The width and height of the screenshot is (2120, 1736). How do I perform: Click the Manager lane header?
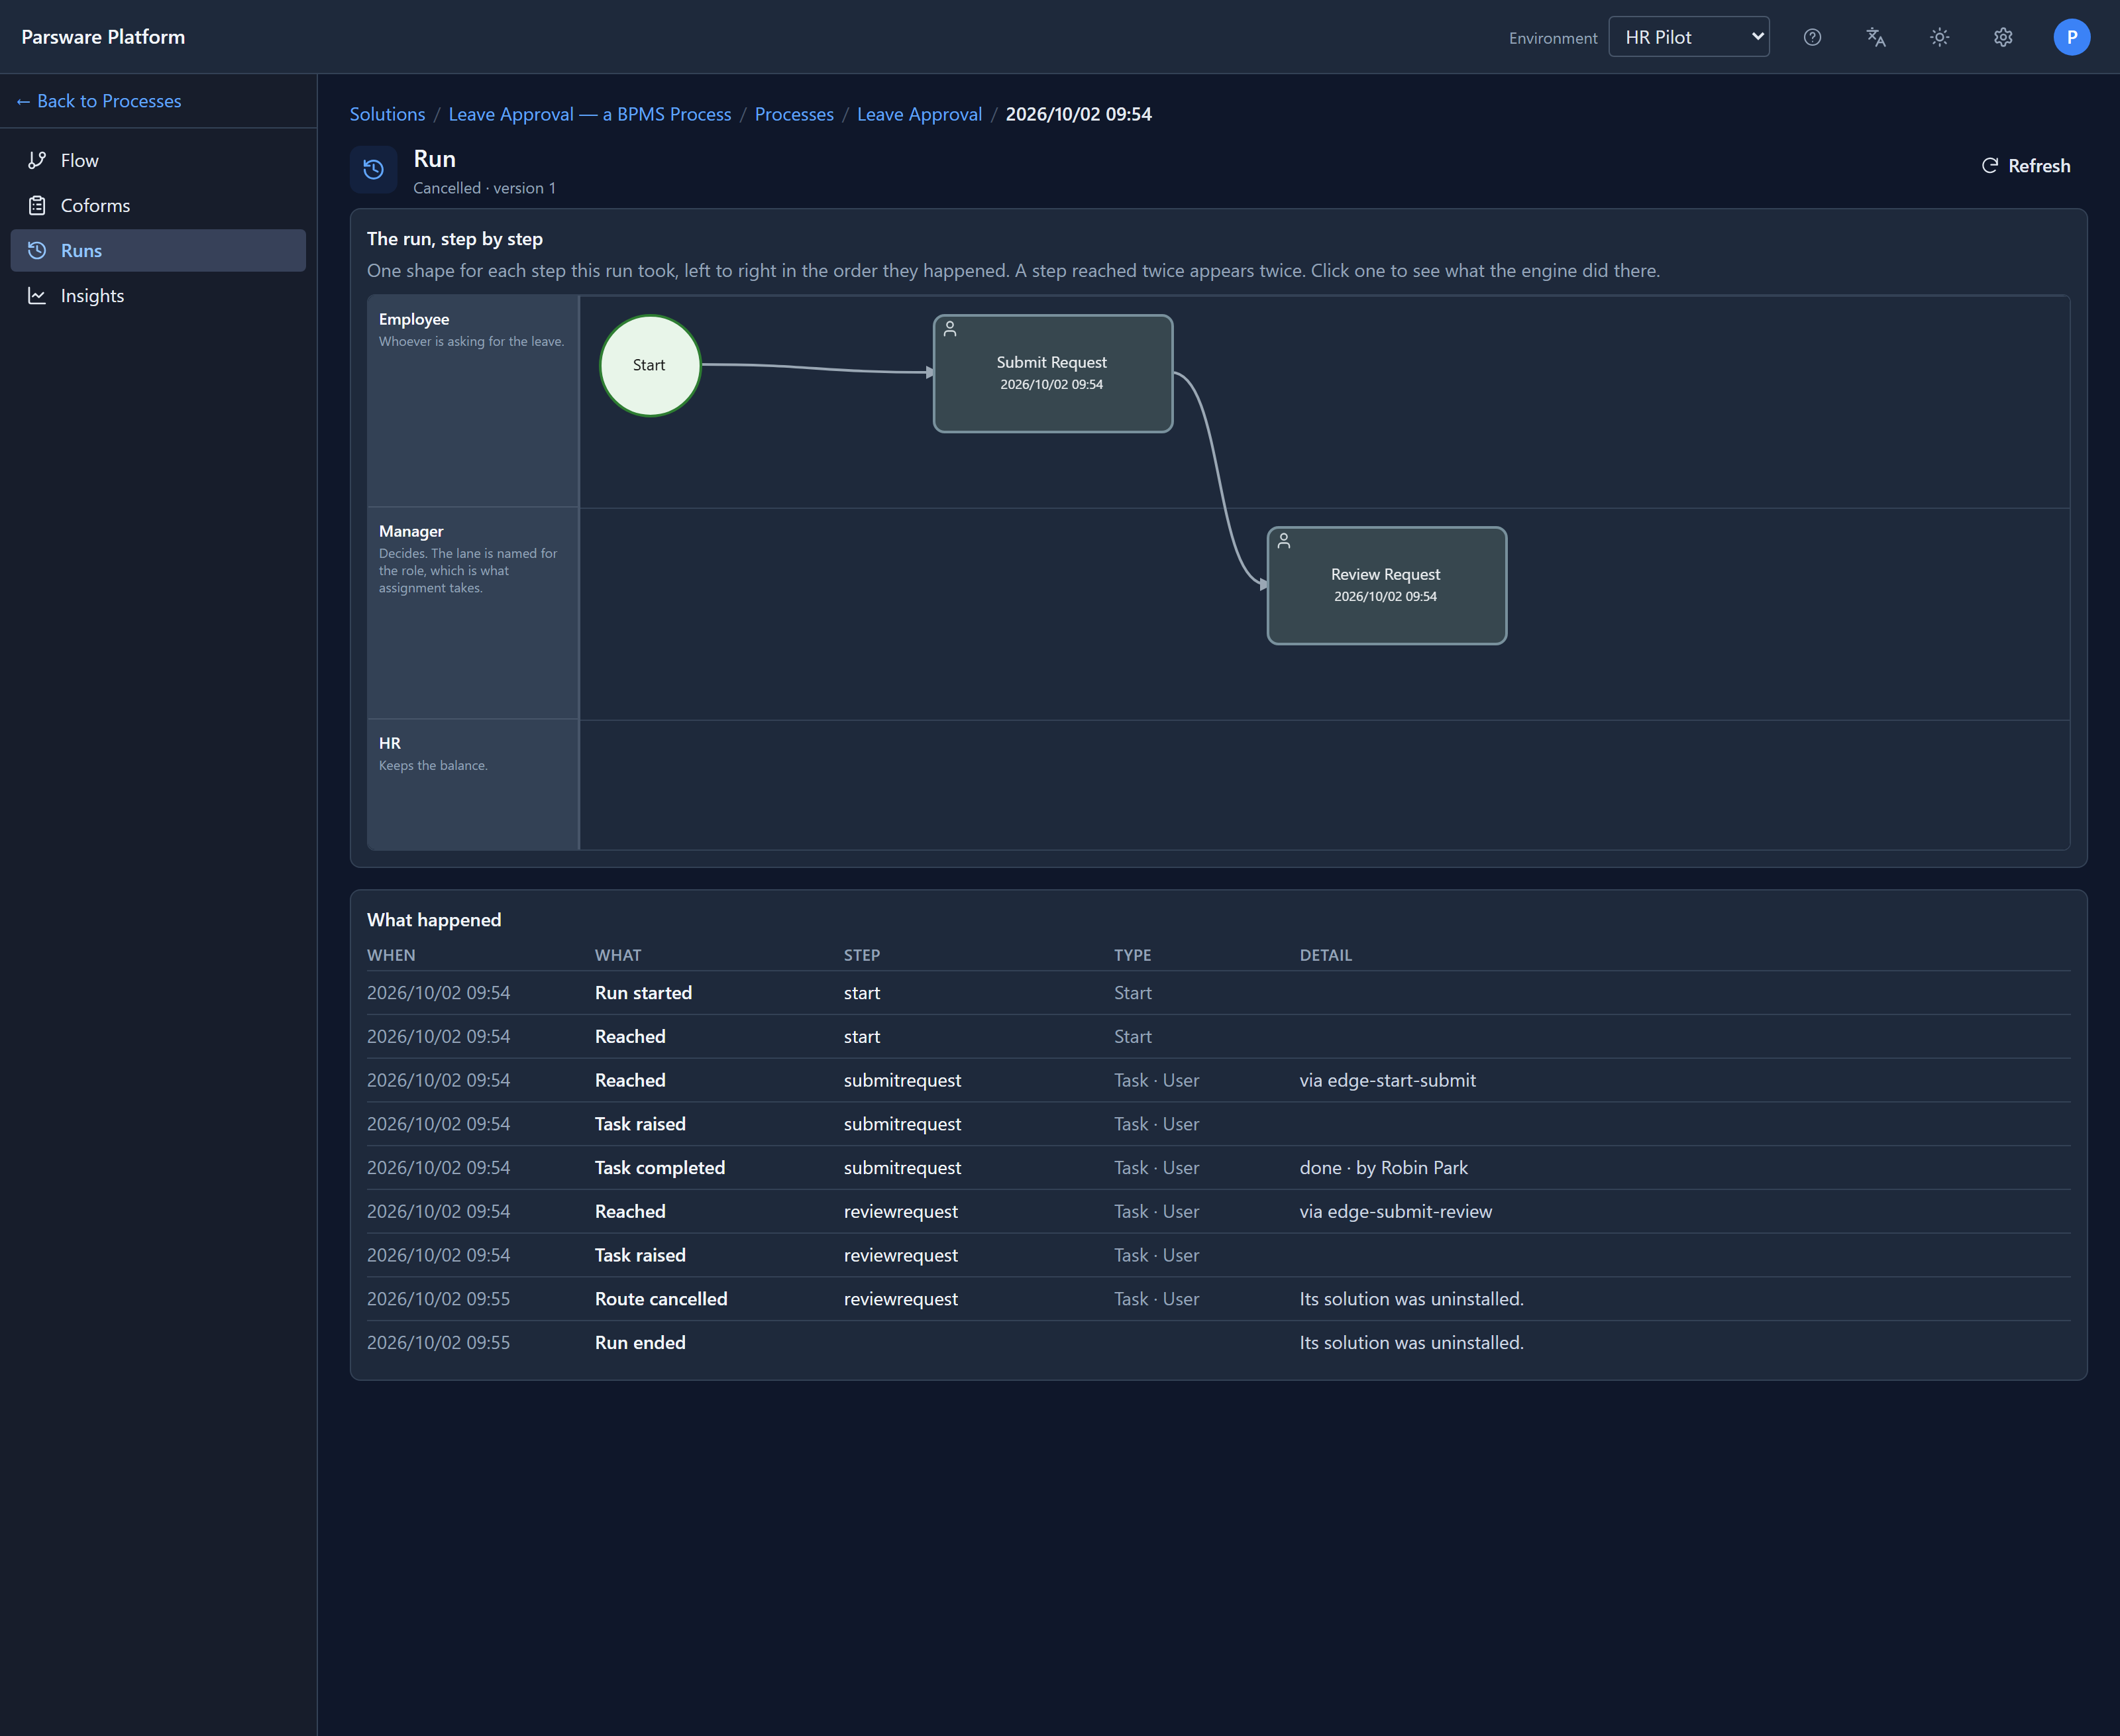coord(473,613)
